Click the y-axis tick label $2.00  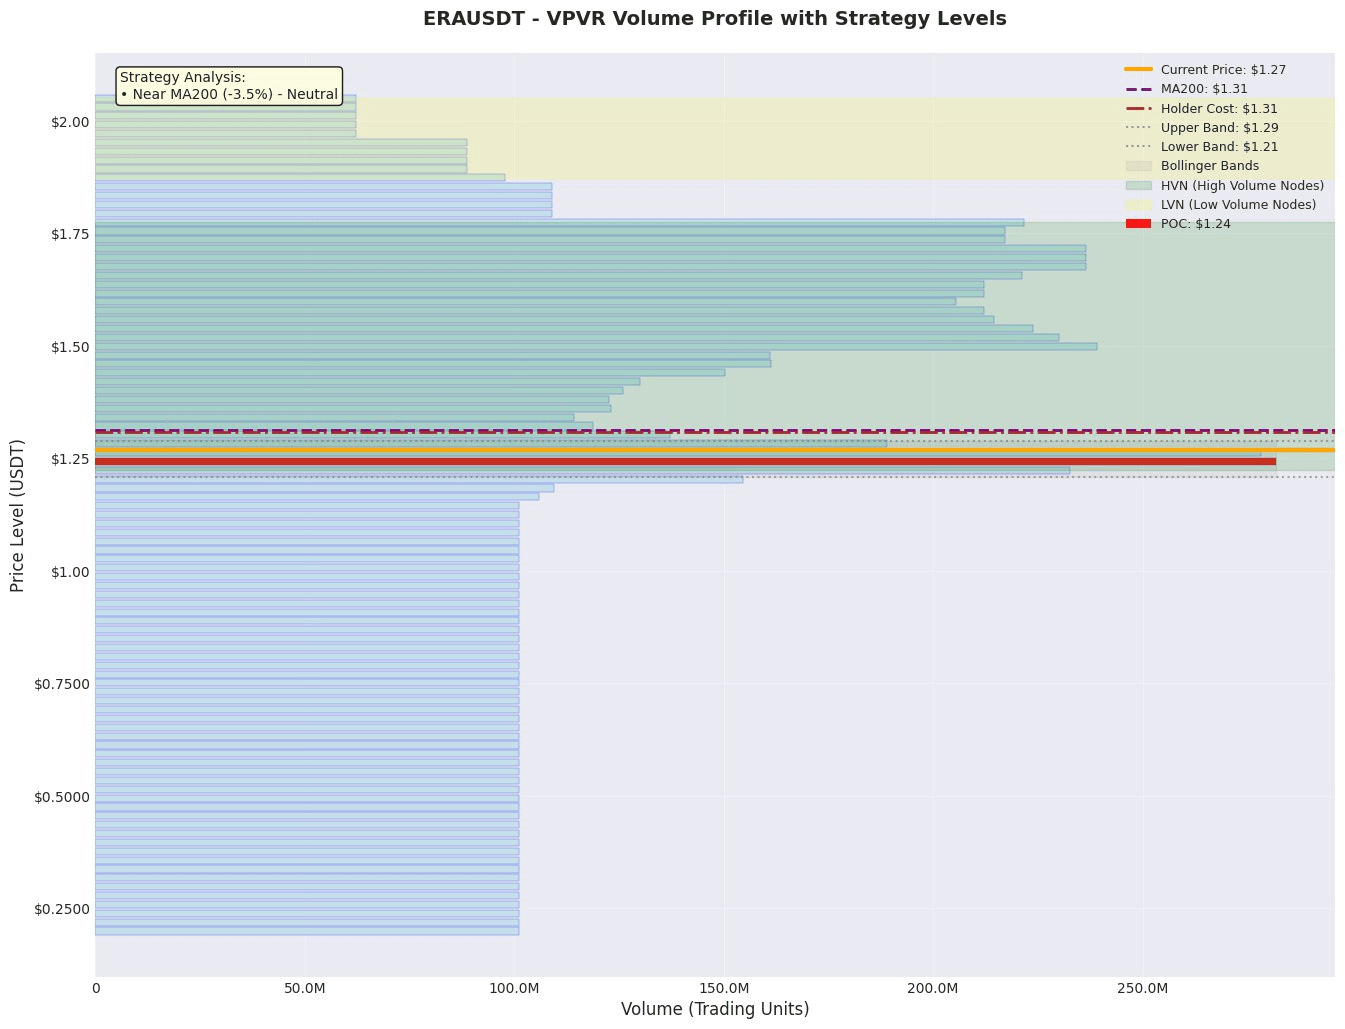pos(70,122)
